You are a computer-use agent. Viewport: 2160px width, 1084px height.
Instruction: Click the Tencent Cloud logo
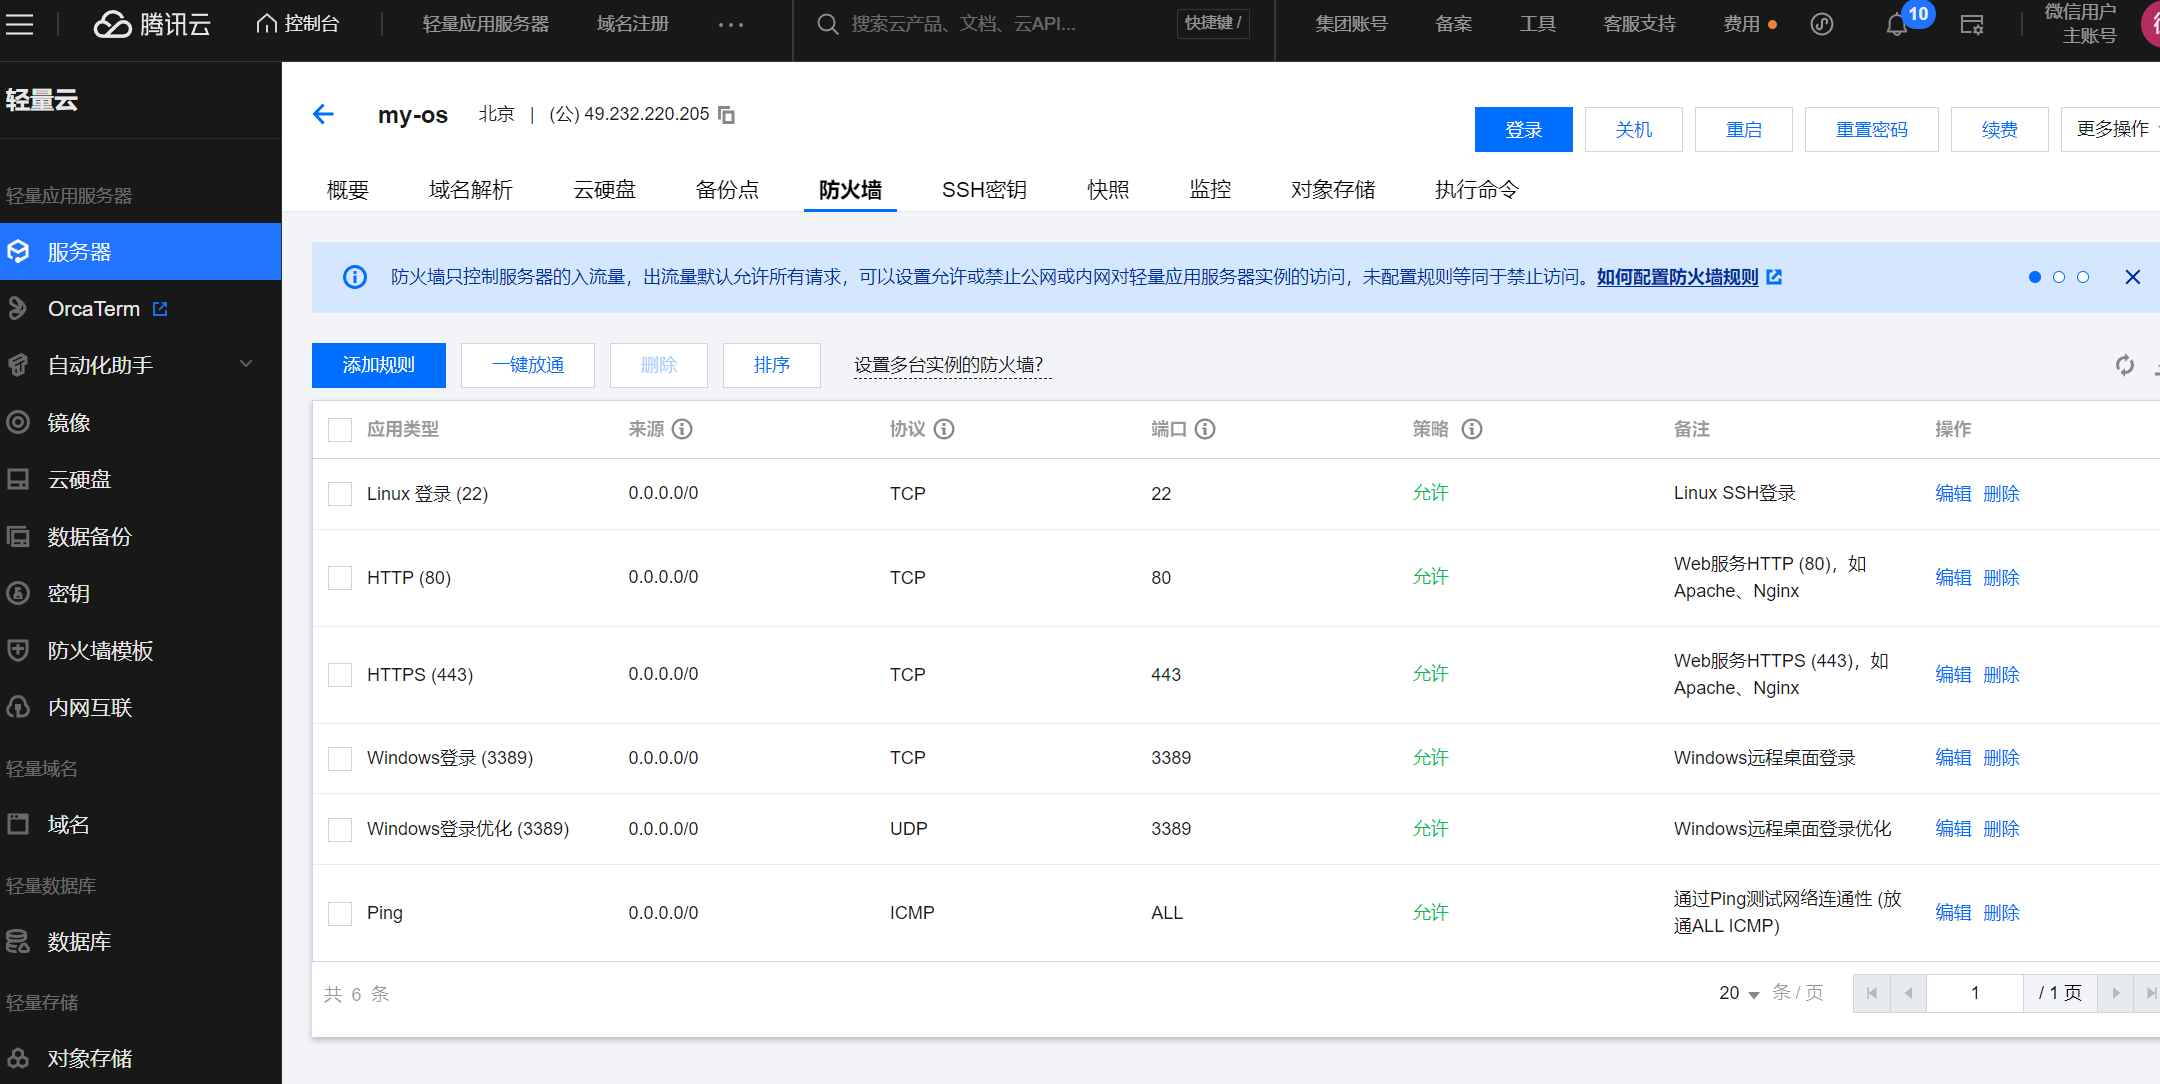[152, 24]
